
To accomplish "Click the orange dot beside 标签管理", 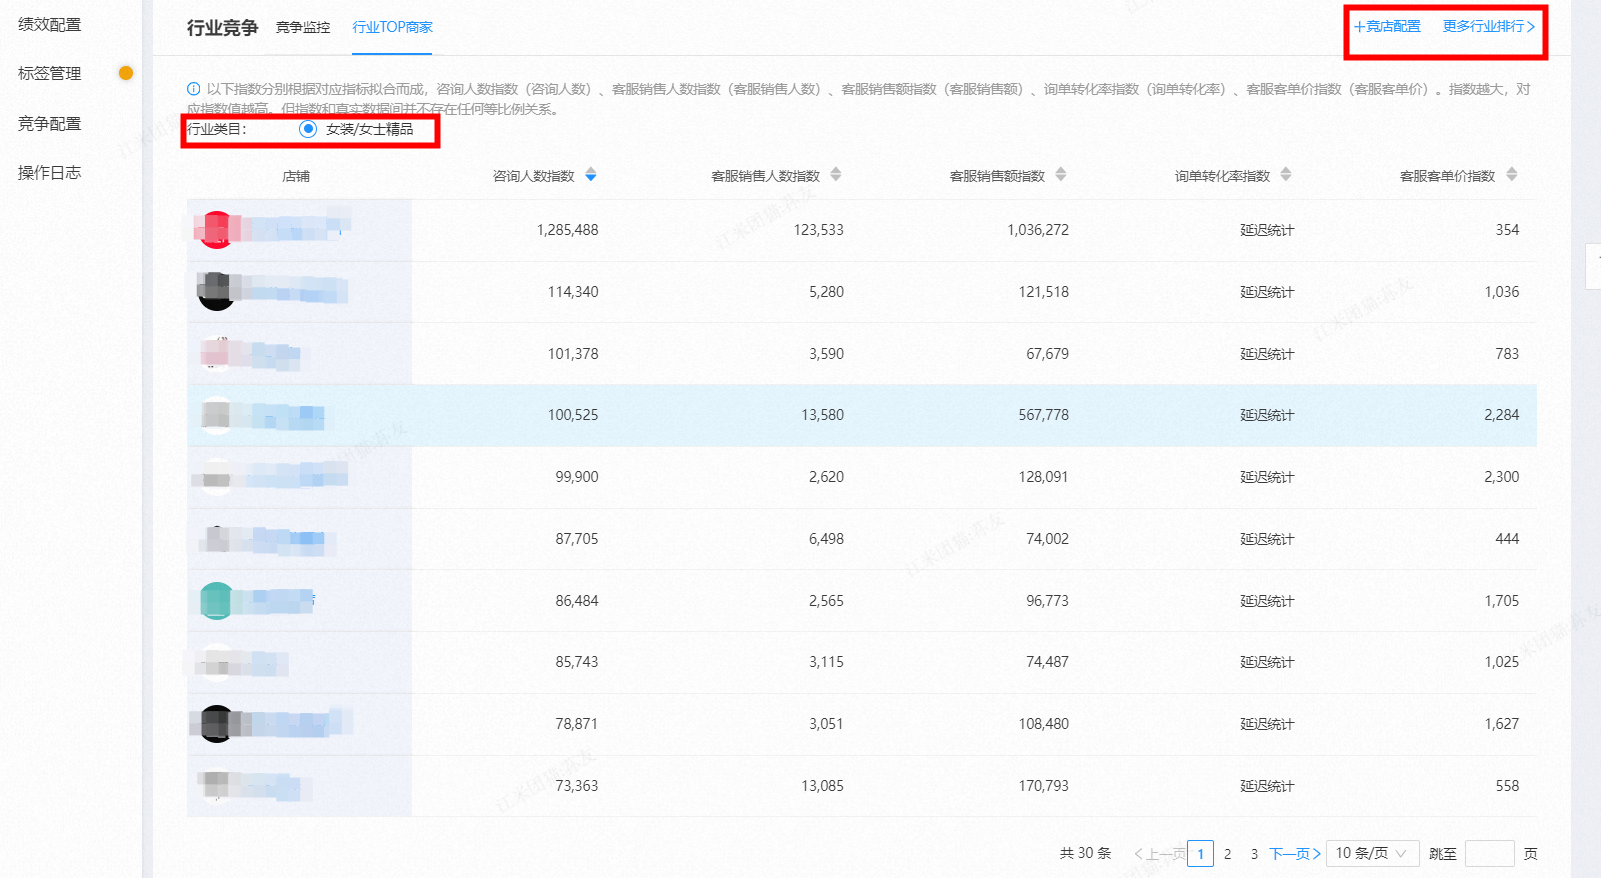I will [x=126, y=73].
